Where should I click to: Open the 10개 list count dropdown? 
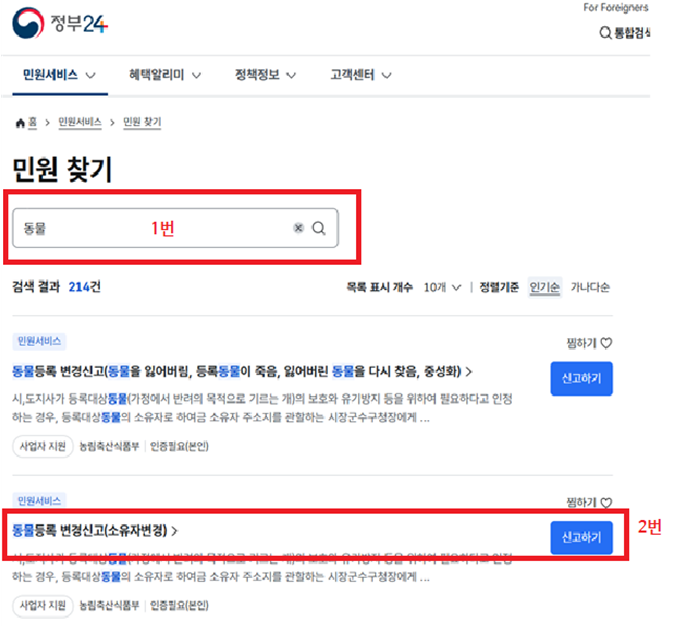pos(442,287)
